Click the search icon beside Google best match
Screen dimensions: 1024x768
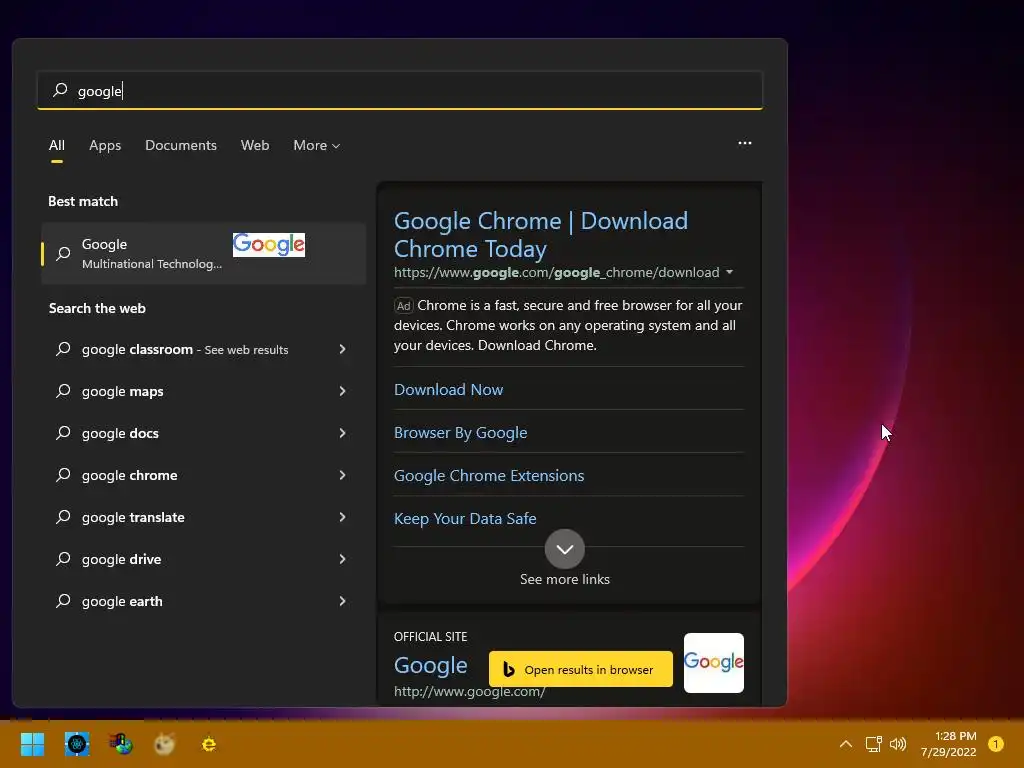click(x=63, y=253)
